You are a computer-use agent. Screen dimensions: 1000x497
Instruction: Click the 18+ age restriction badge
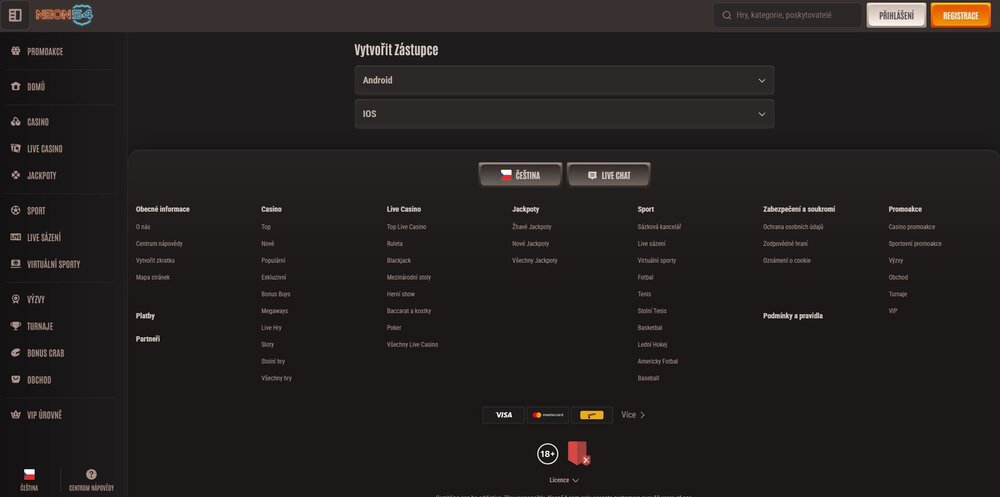[548, 454]
